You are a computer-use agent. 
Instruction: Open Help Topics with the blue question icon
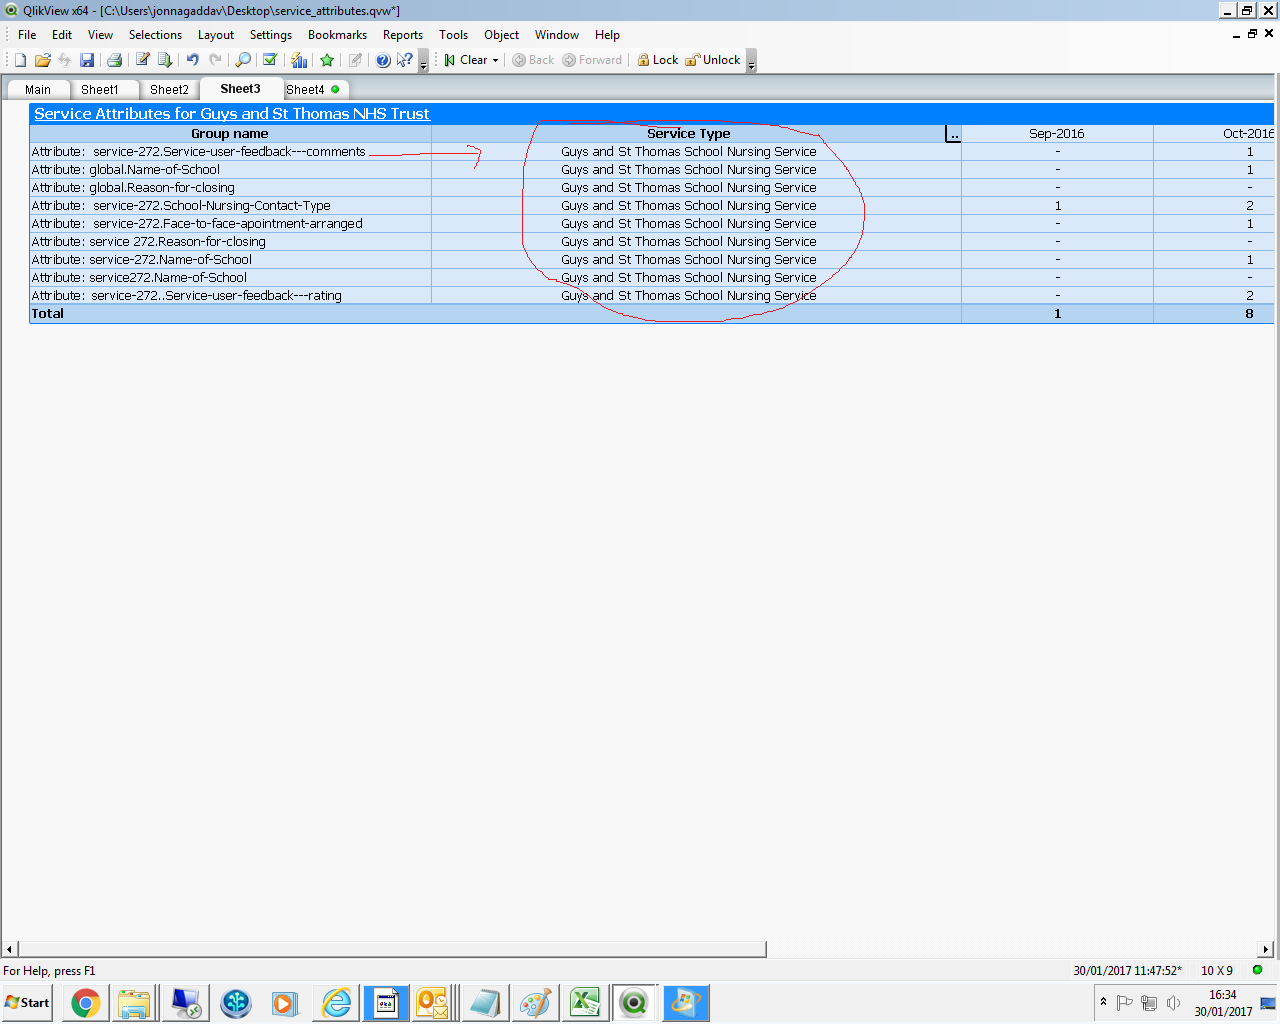pyautogui.click(x=383, y=60)
